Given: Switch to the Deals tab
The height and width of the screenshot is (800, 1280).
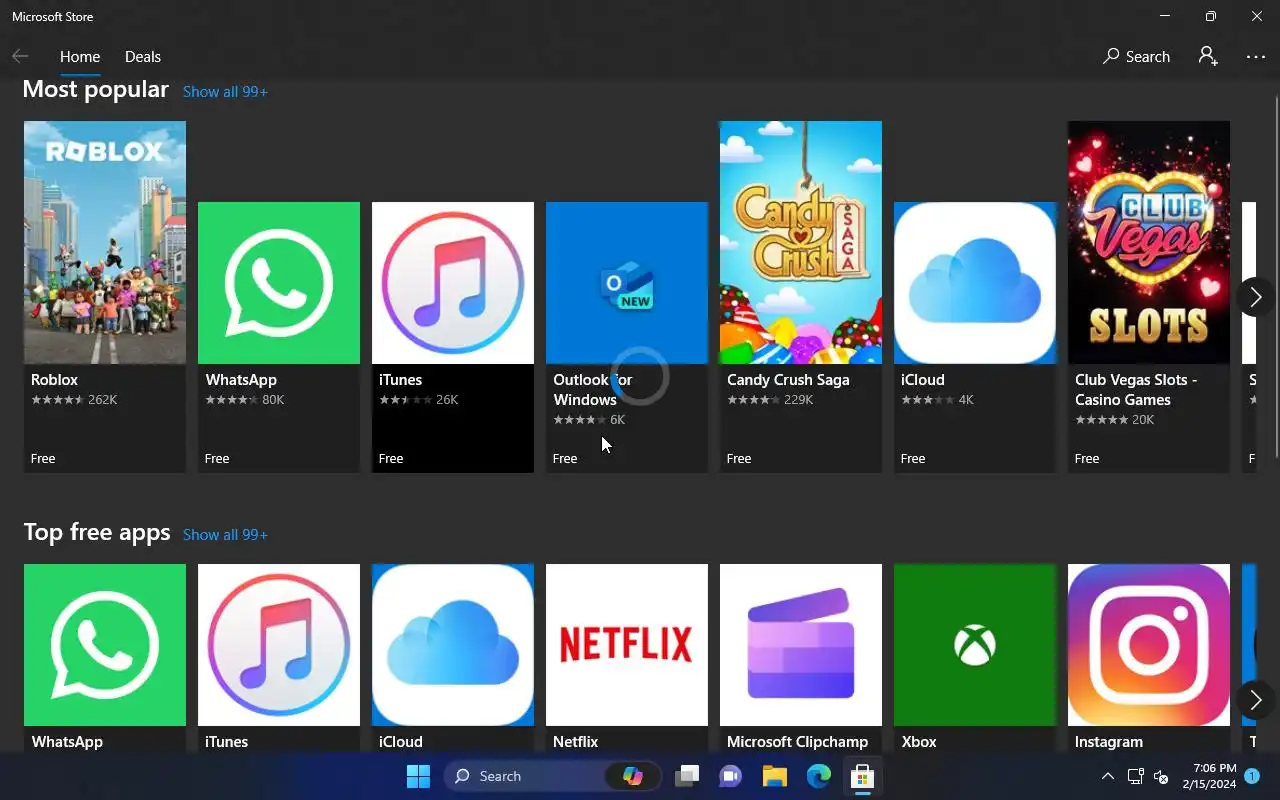Looking at the screenshot, I should [143, 57].
